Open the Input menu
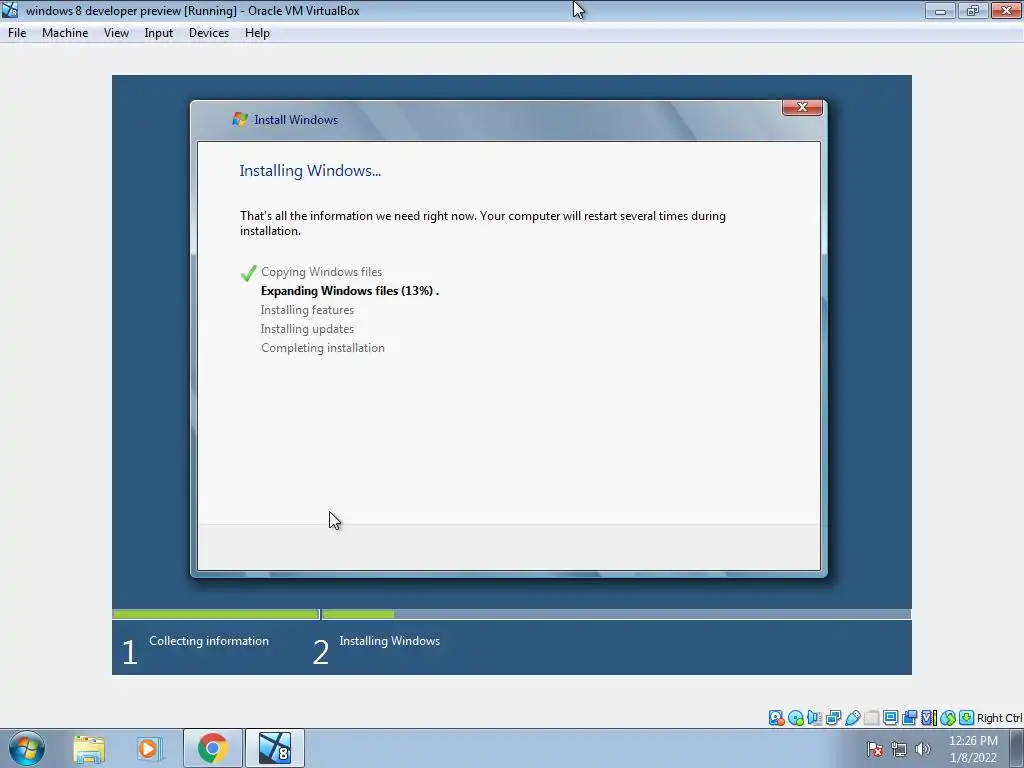 point(159,33)
